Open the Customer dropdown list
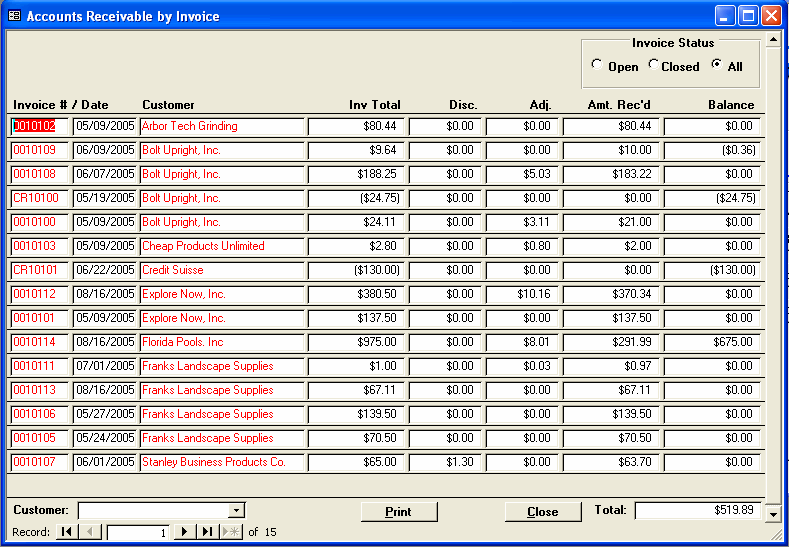The width and height of the screenshot is (789, 547). pyautogui.click(x=236, y=511)
